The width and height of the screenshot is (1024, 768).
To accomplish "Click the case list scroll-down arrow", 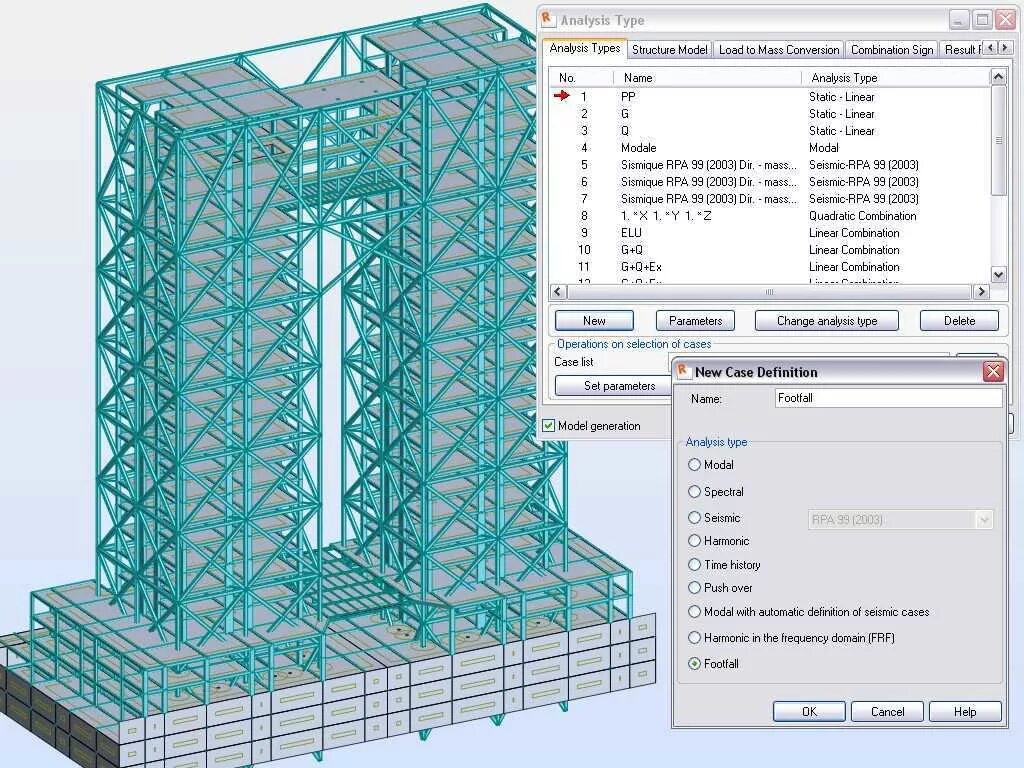I will (x=998, y=274).
